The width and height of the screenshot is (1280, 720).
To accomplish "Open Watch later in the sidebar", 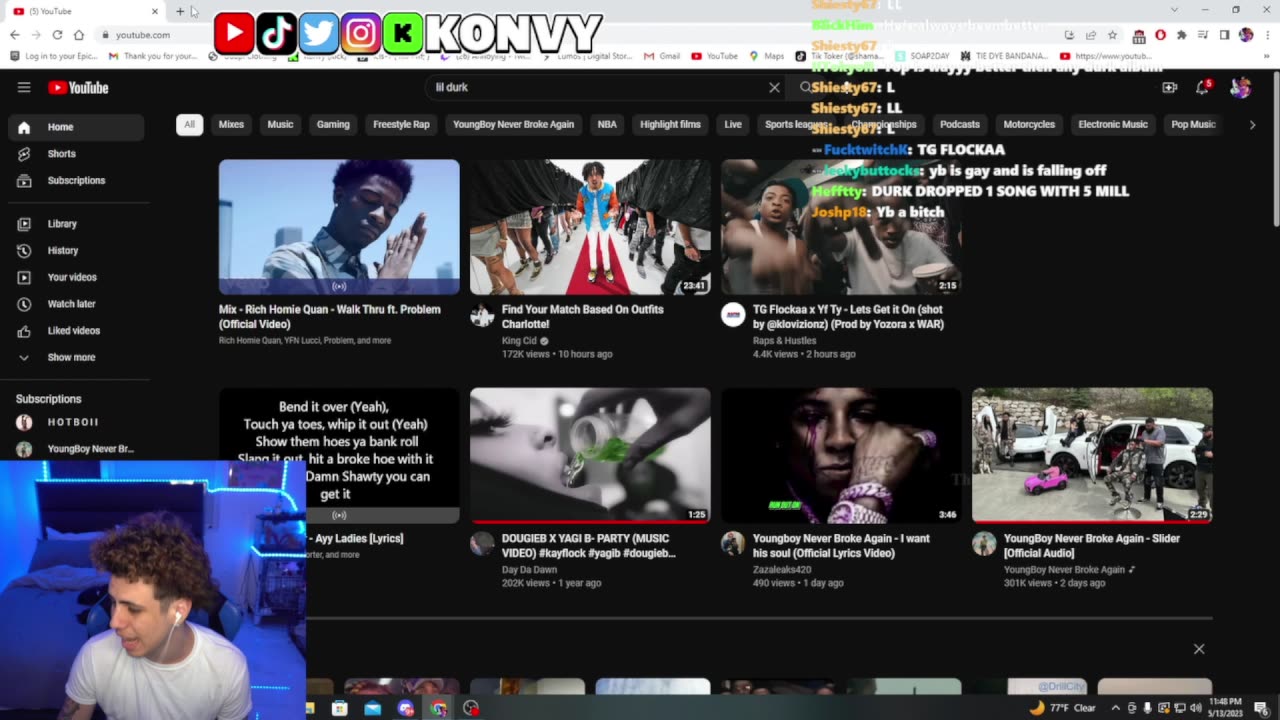I will (x=76, y=304).
